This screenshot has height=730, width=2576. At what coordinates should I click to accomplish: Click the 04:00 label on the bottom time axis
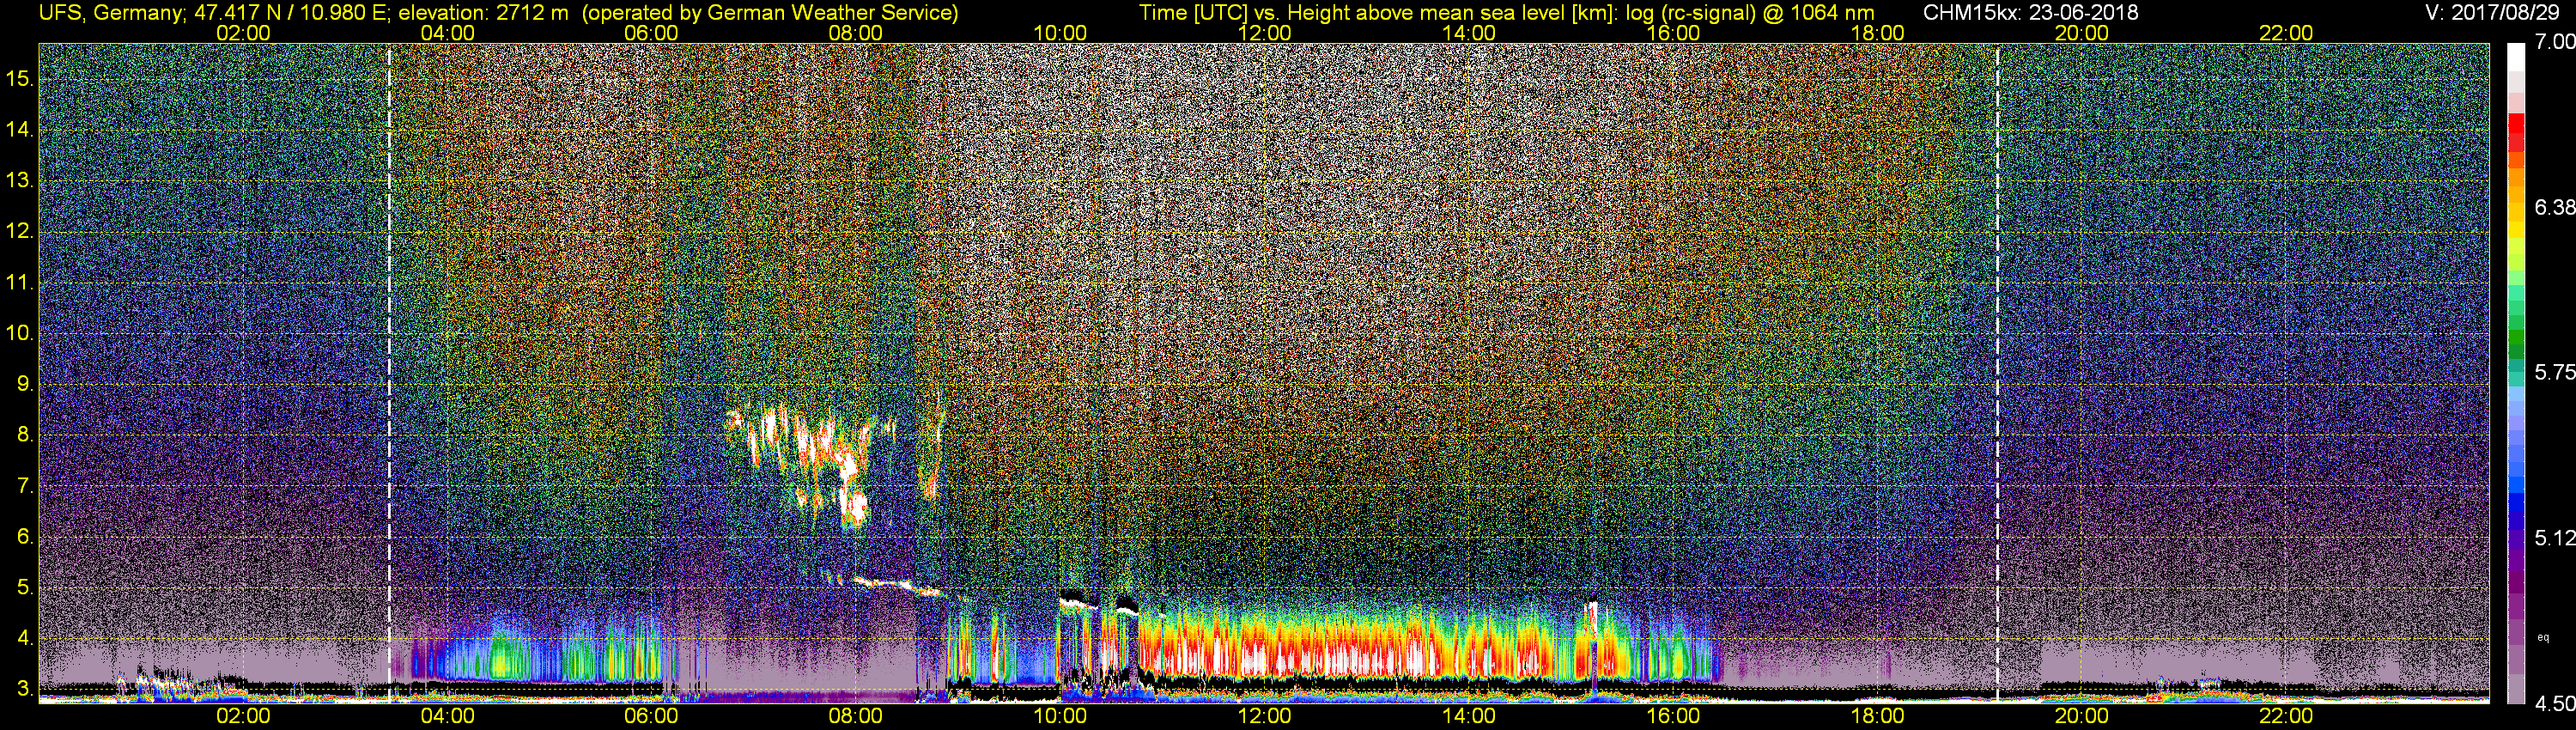pos(447,716)
